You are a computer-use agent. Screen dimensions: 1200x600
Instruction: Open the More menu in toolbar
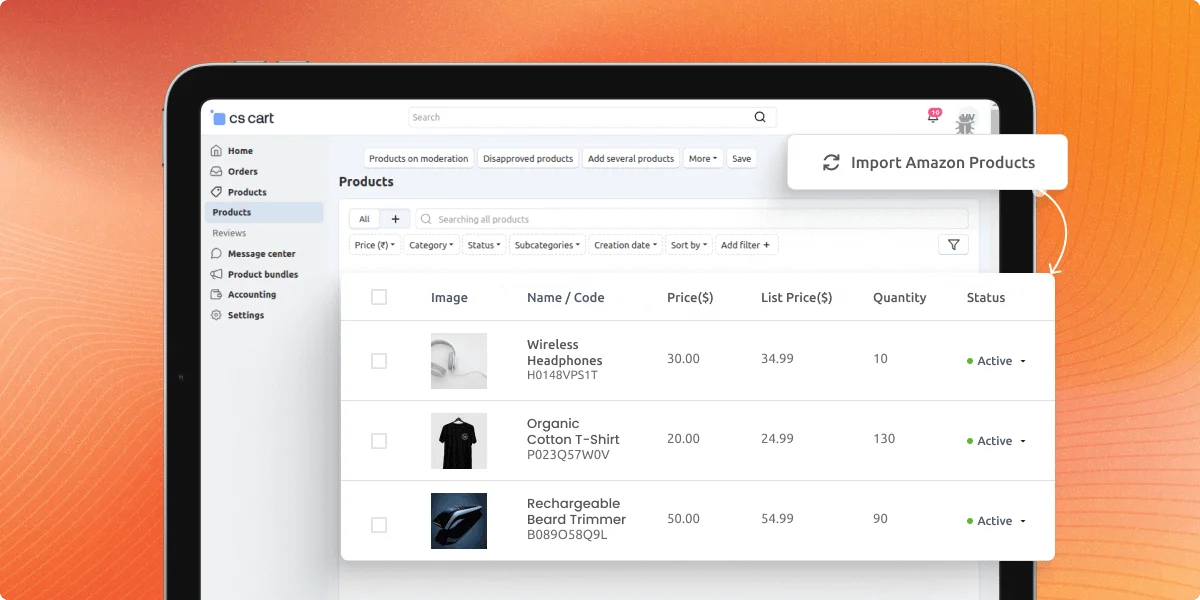coord(703,158)
